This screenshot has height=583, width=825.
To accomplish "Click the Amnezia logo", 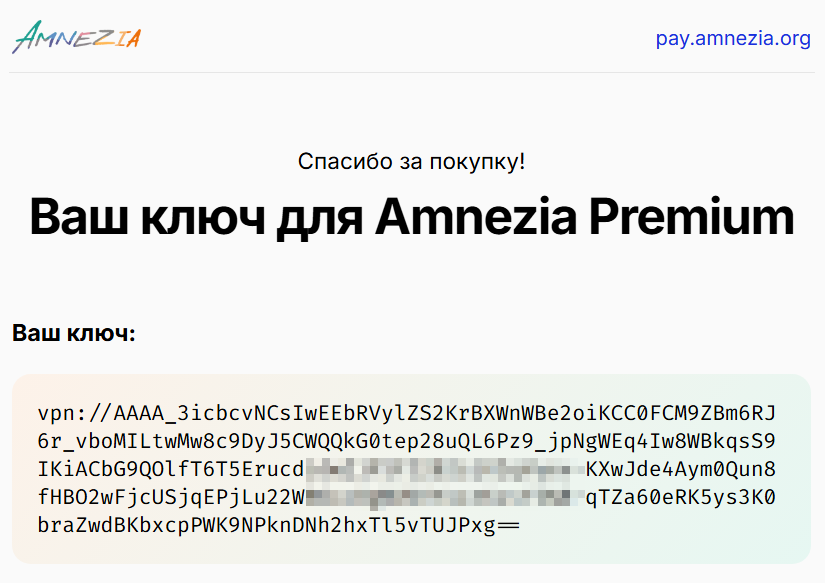I will coord(76,37).
